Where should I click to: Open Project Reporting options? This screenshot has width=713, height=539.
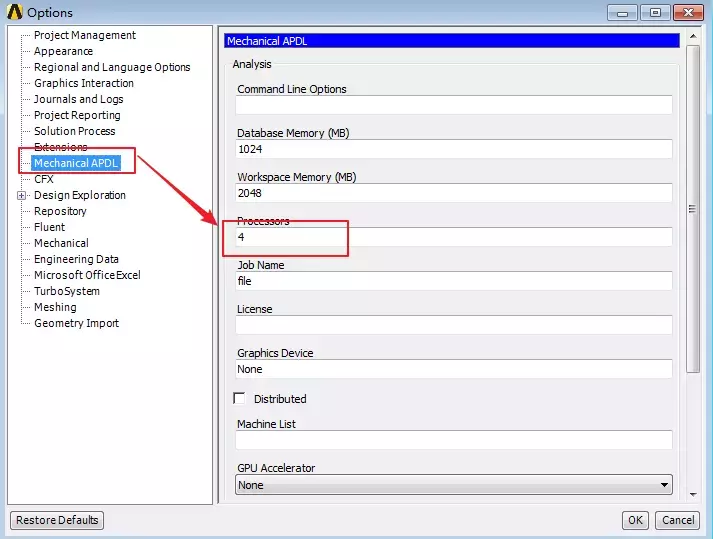[x=77, y=115]
